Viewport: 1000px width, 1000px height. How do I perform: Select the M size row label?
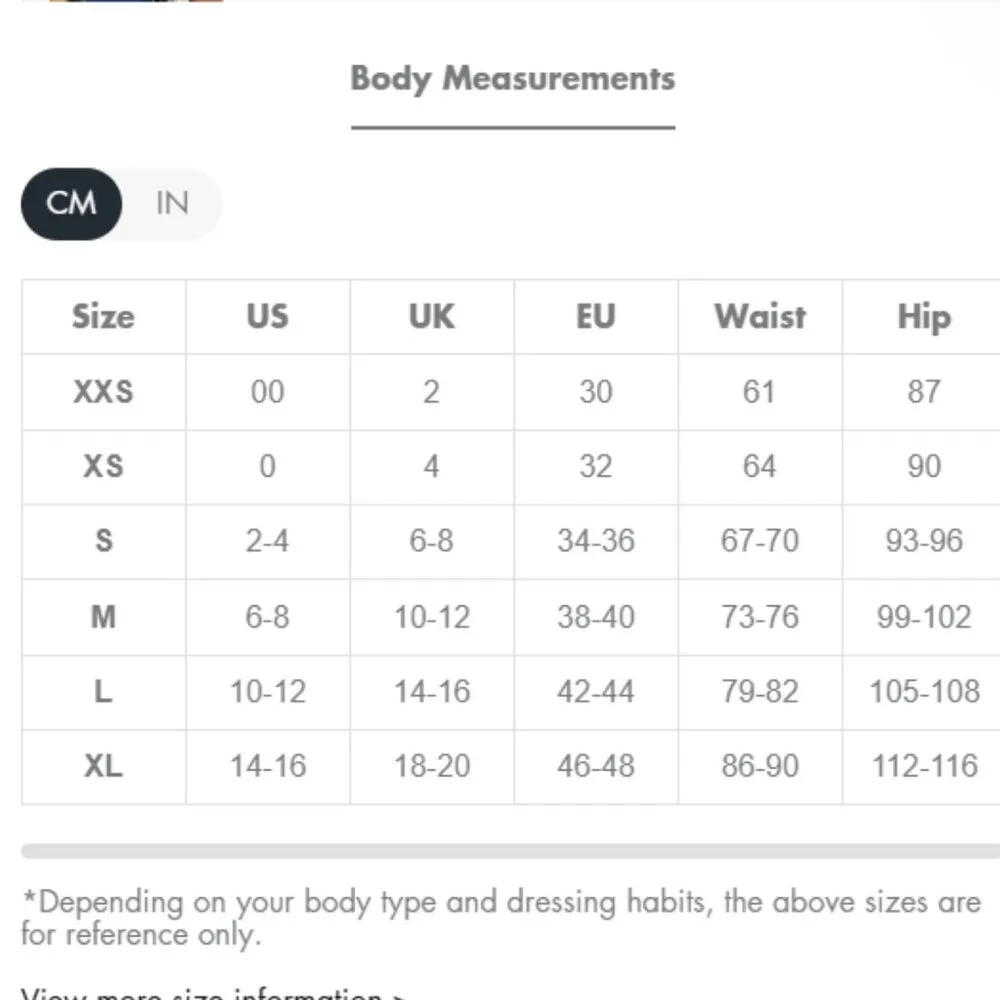103,616
